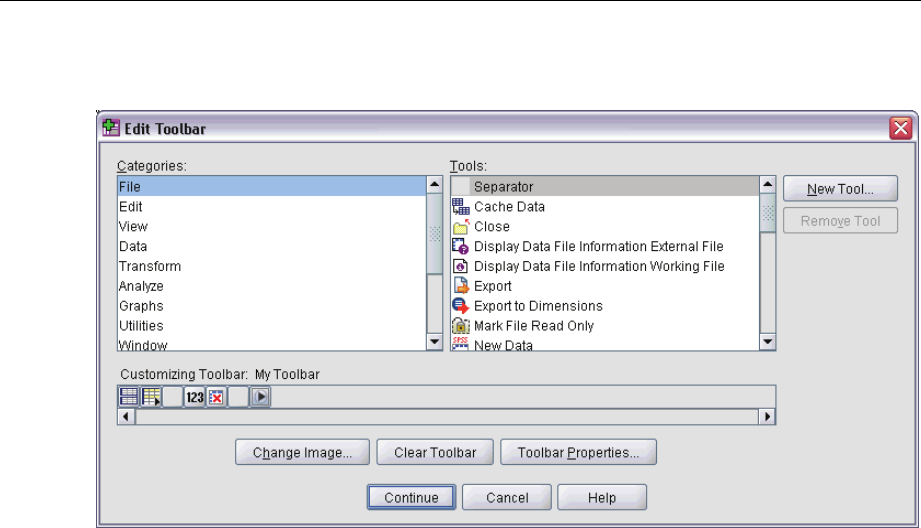Click Tools list scroll down arrow
The height and width of the screenshot is (528, 921).
(768, 342)
